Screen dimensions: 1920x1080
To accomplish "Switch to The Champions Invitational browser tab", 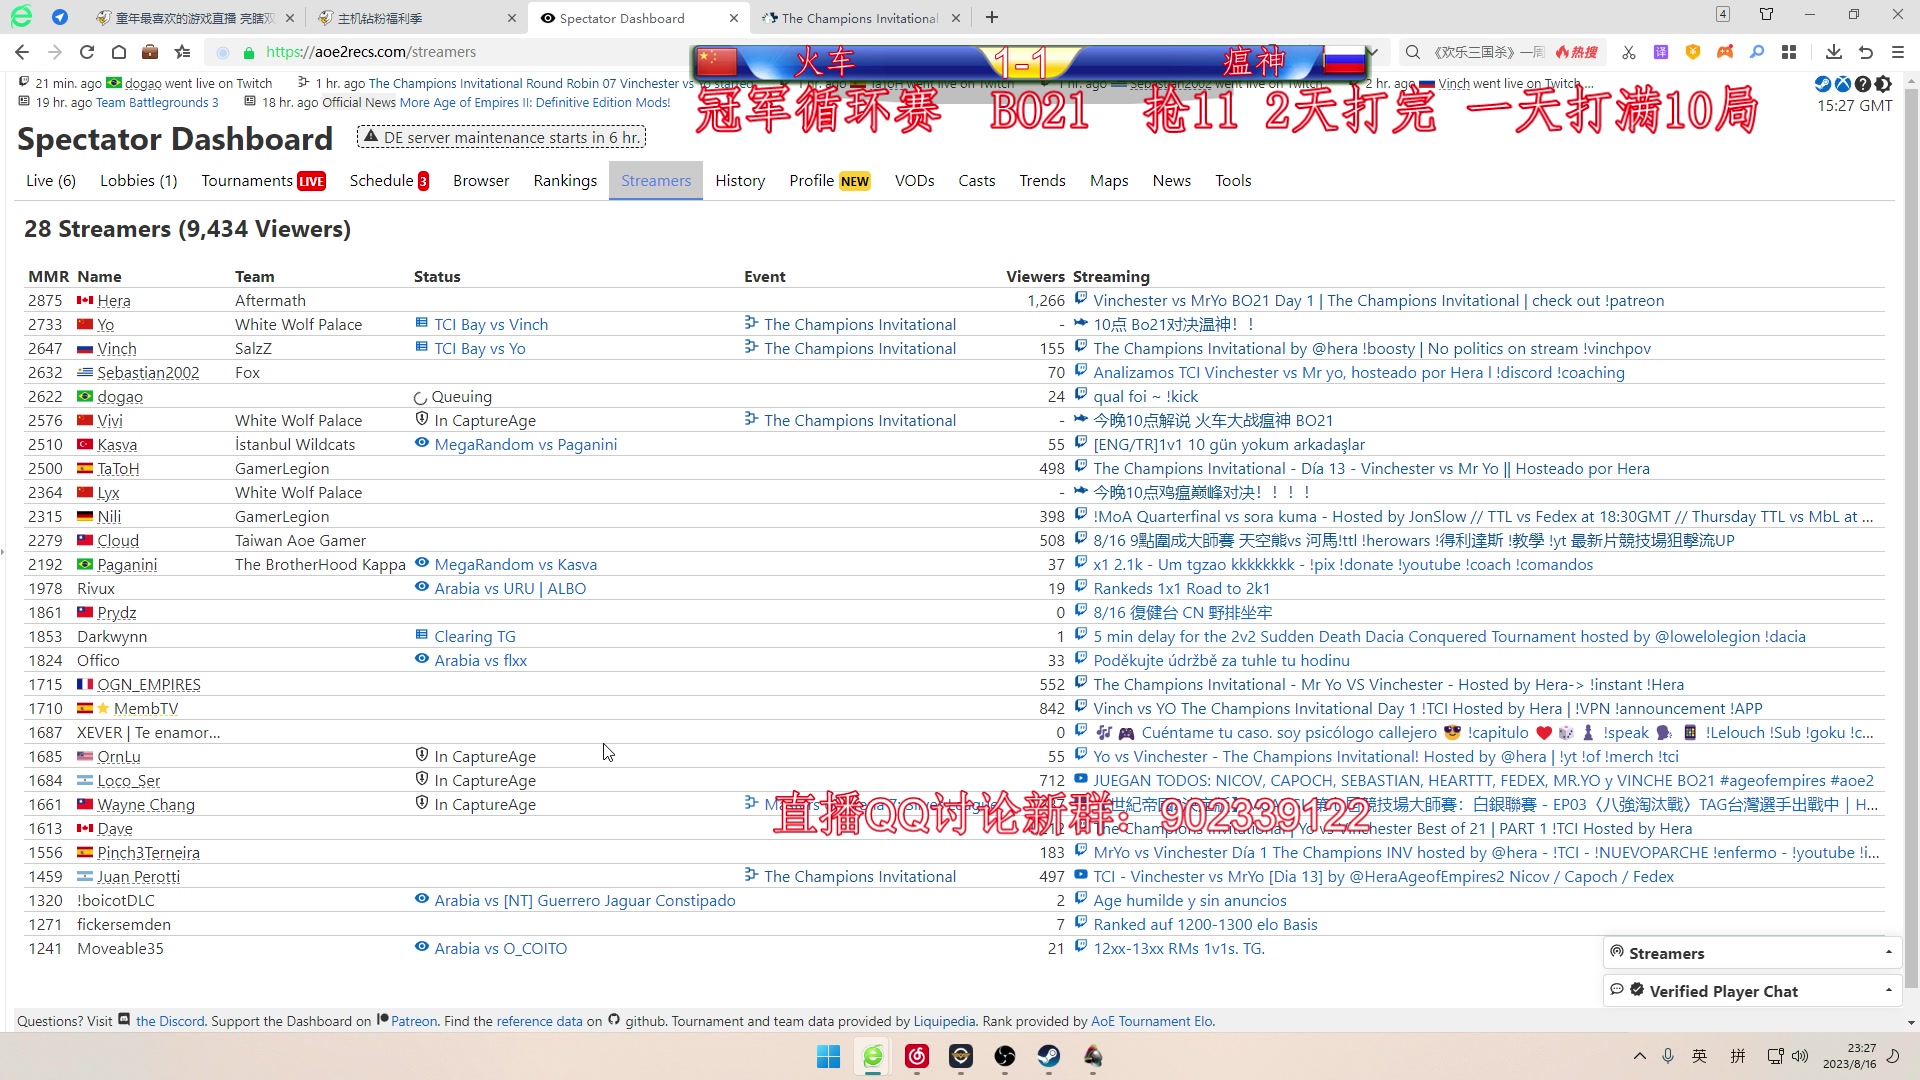I will click(859, 18).
